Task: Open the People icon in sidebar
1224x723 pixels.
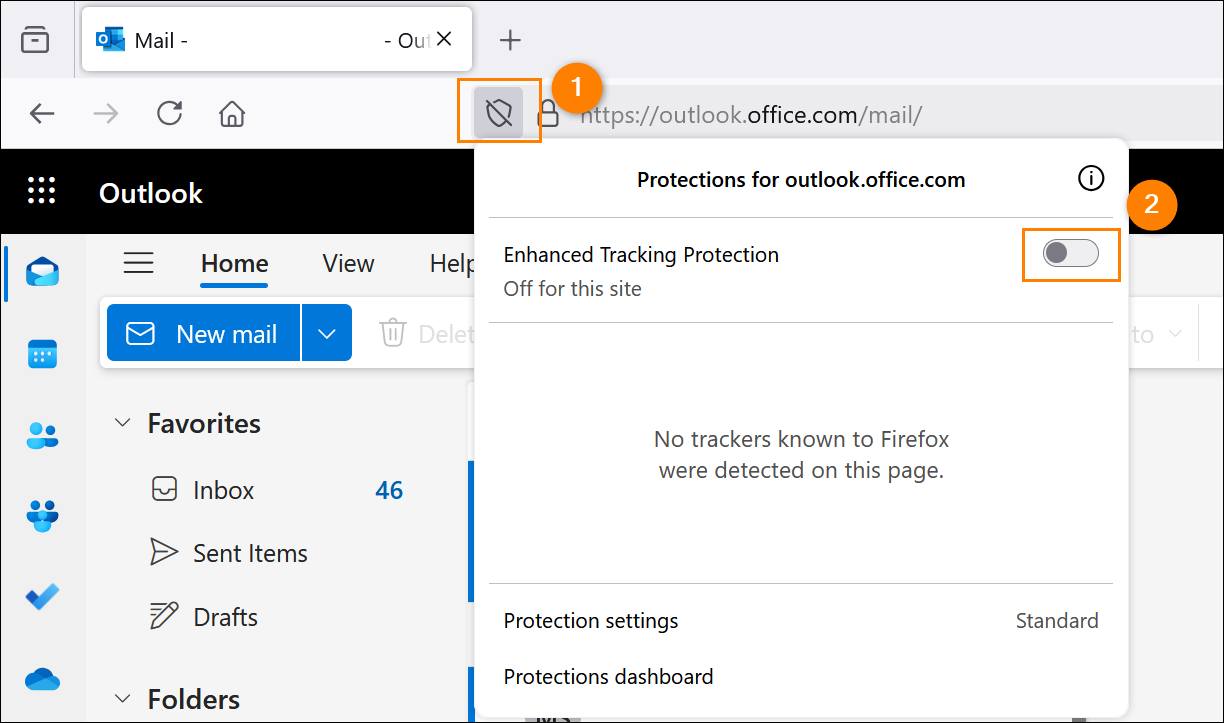Action: coord(42,435)
